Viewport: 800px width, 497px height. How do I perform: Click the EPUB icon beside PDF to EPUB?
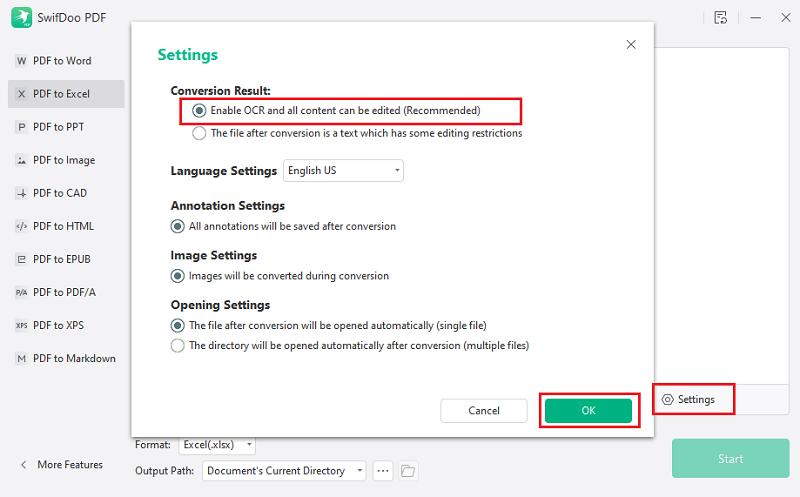coord(21,259)
